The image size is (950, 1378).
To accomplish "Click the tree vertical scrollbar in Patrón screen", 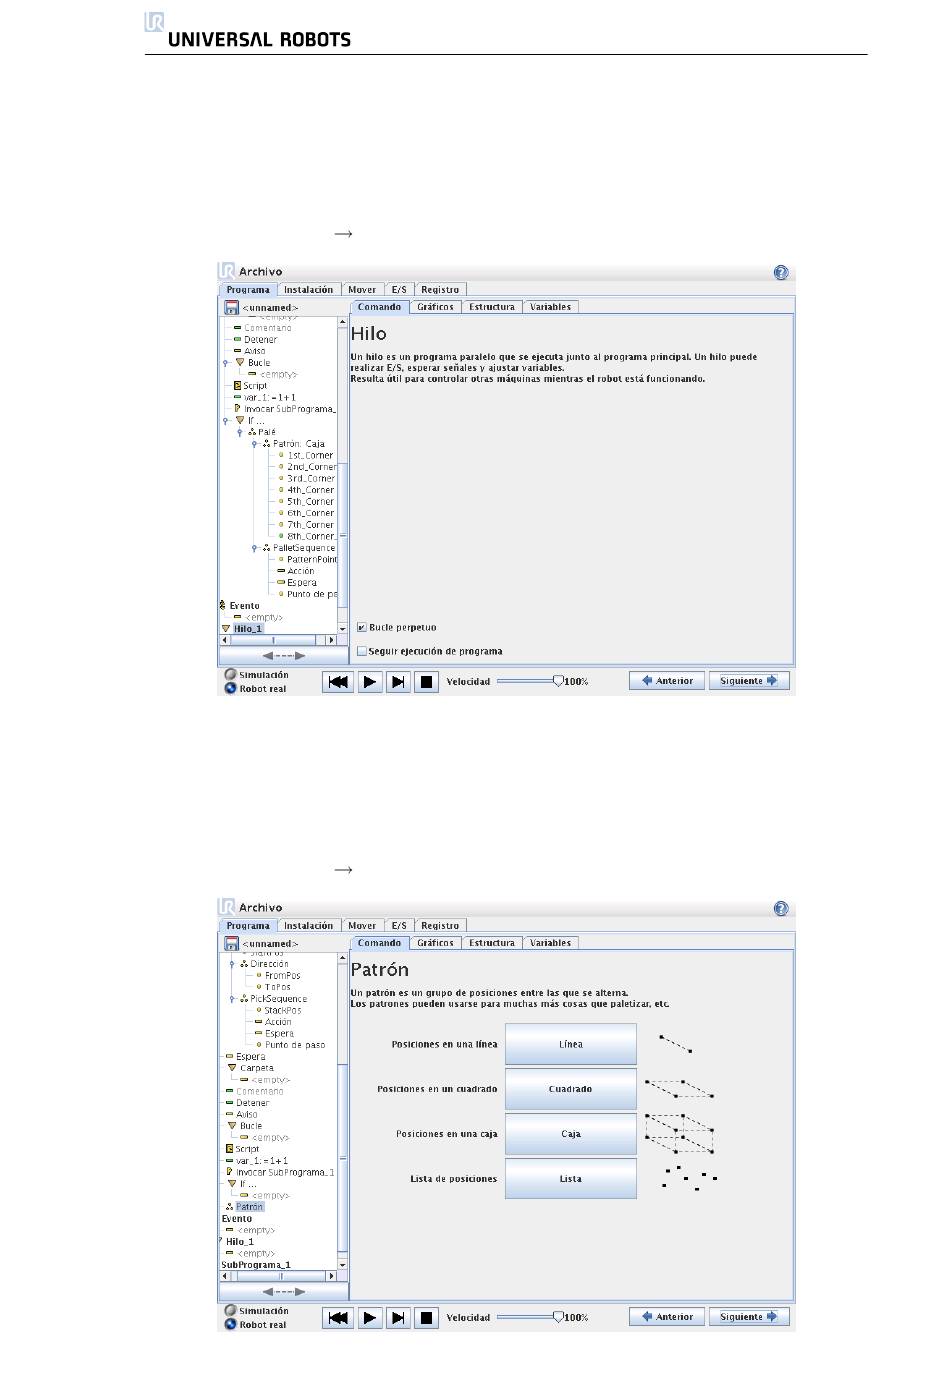I will click(x=343, y=1112).
